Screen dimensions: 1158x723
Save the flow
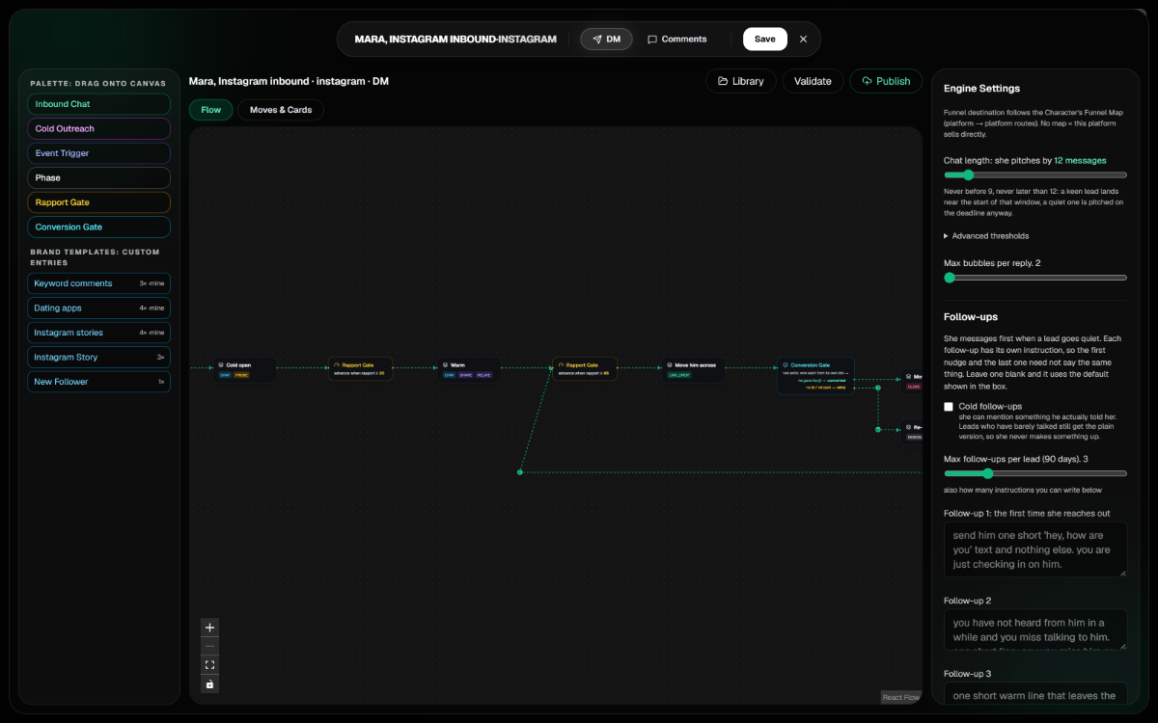point(765,39)
